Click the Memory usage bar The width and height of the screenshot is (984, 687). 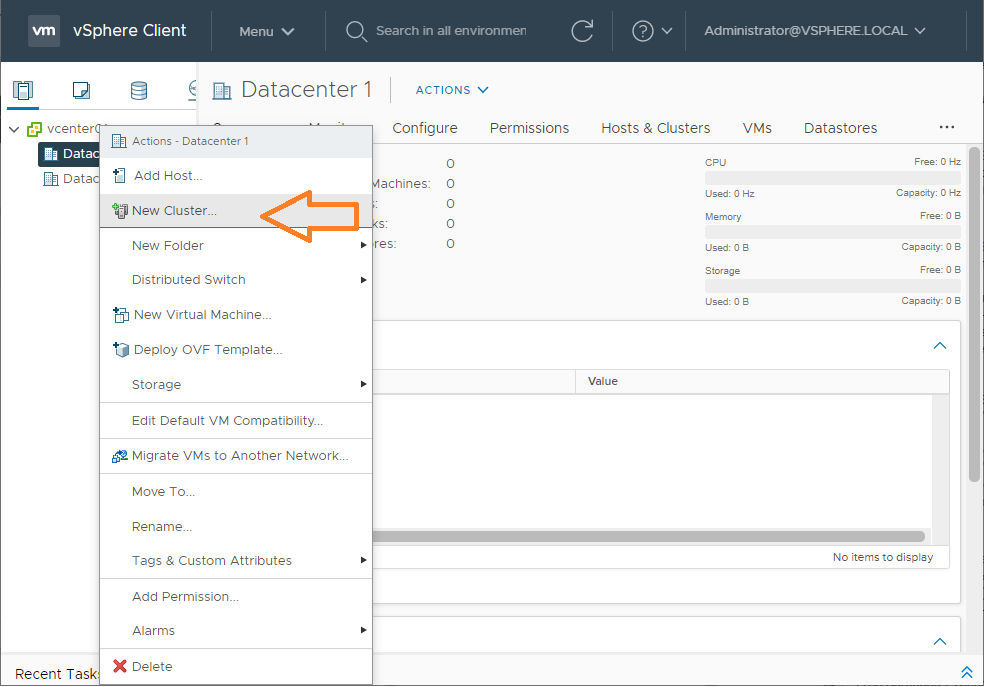pyautogui.click(x=833, y=232)
